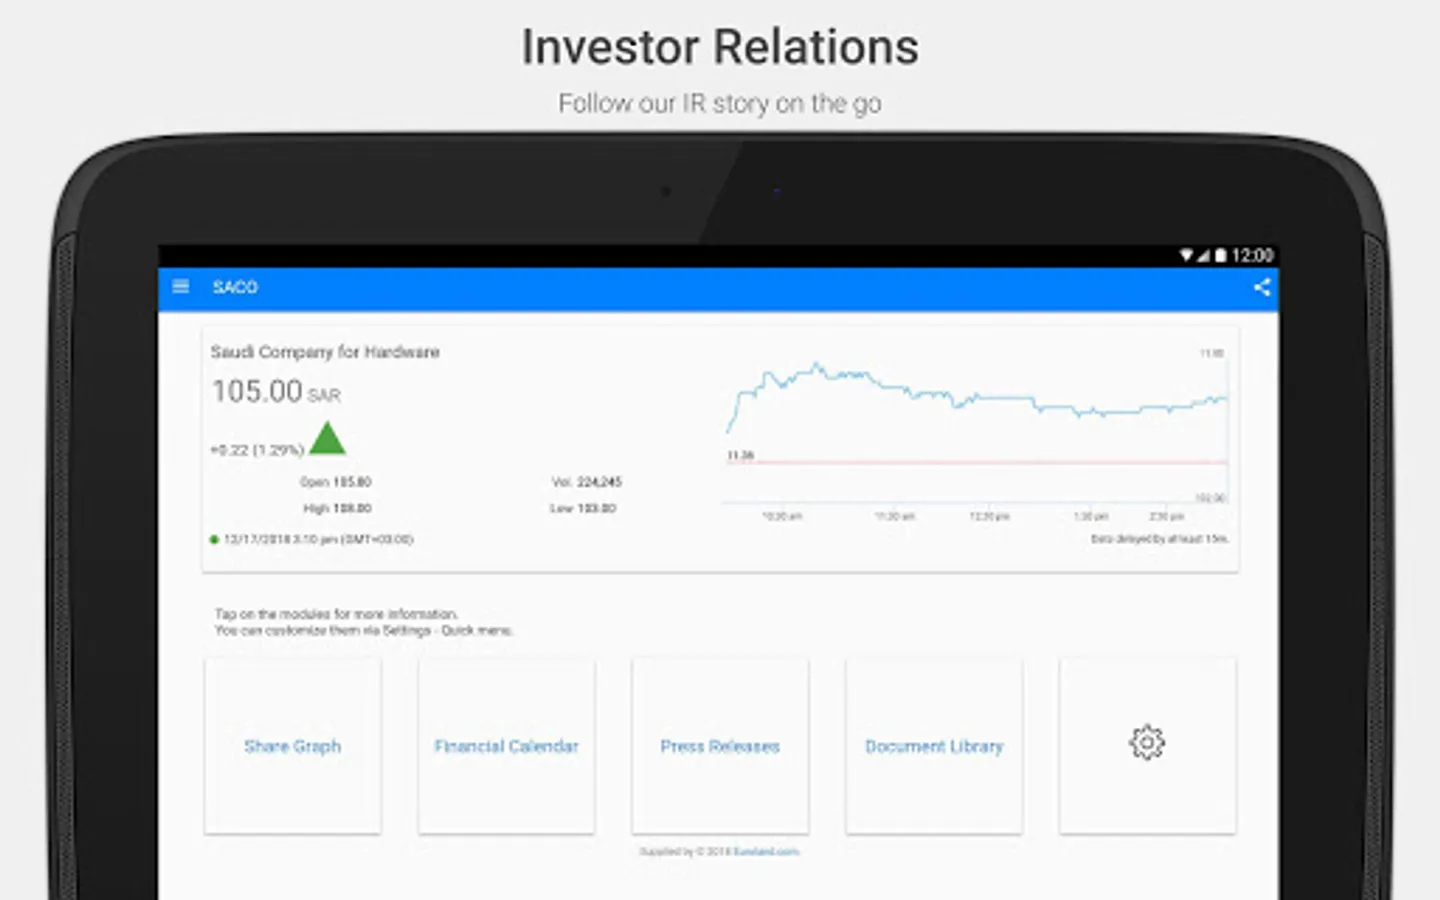Tap the green up-triangle price indicator
Viewport: 1440px width, 900px height.
(x=327, y=438)
